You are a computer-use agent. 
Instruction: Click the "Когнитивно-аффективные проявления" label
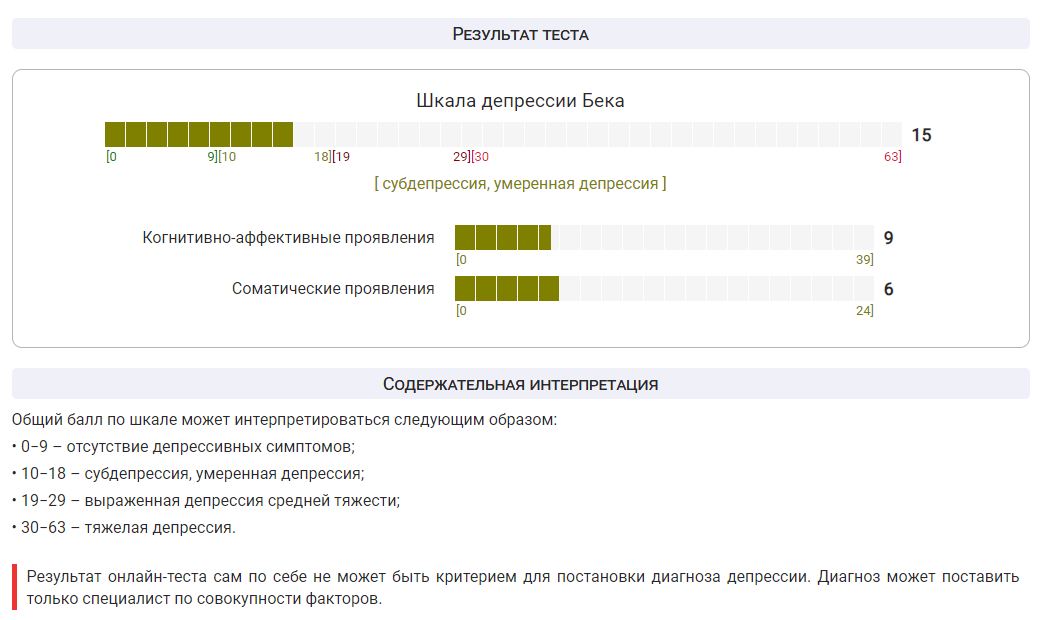coord(288,238)
